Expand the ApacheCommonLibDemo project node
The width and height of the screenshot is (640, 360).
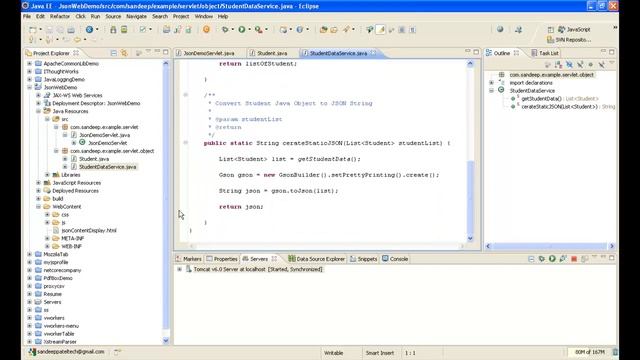coord(29,64)
